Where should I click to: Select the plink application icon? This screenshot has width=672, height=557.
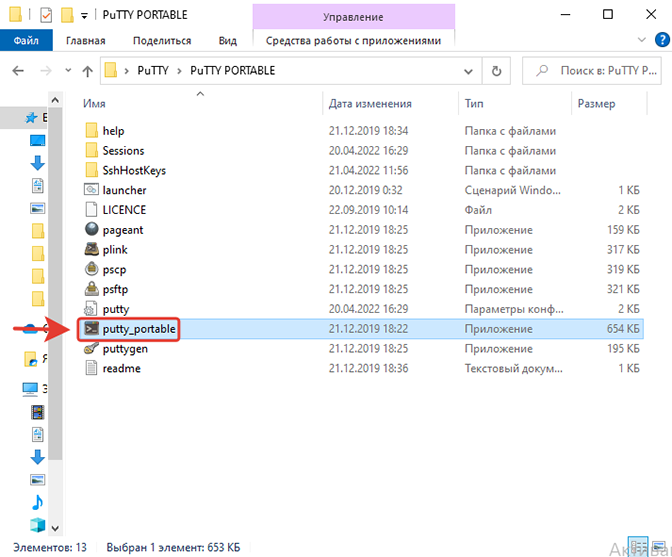(91, 250)
